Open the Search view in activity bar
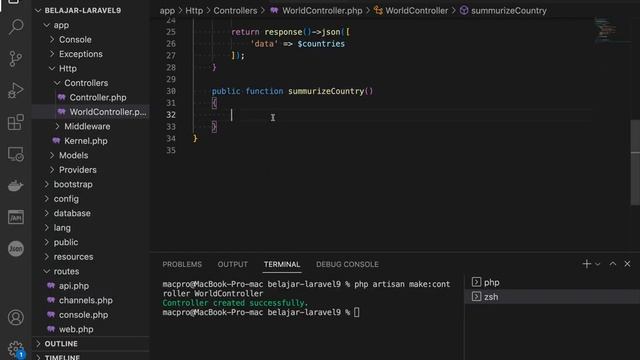Viewport: 640px width, 360px height. pyautogui.click(x=16, y=27)
